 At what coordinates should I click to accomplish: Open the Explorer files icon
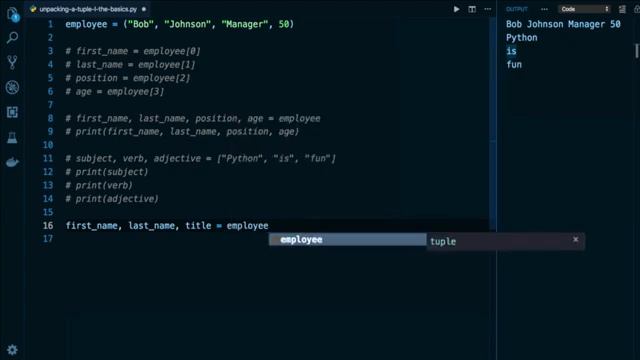click(x=13, y=14)
